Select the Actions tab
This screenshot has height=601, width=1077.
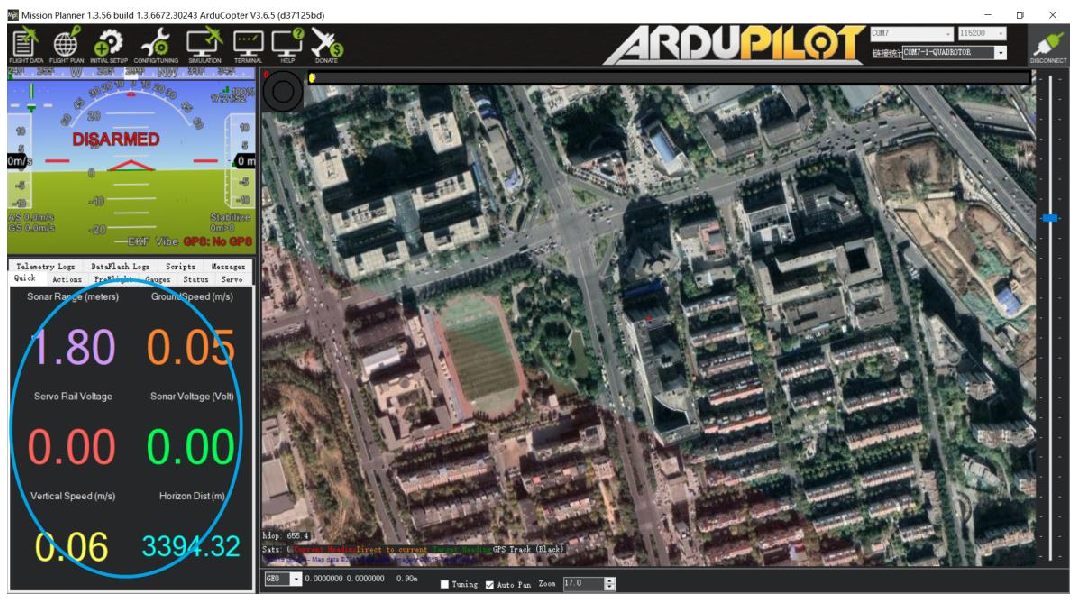click(x=67, y=279)
